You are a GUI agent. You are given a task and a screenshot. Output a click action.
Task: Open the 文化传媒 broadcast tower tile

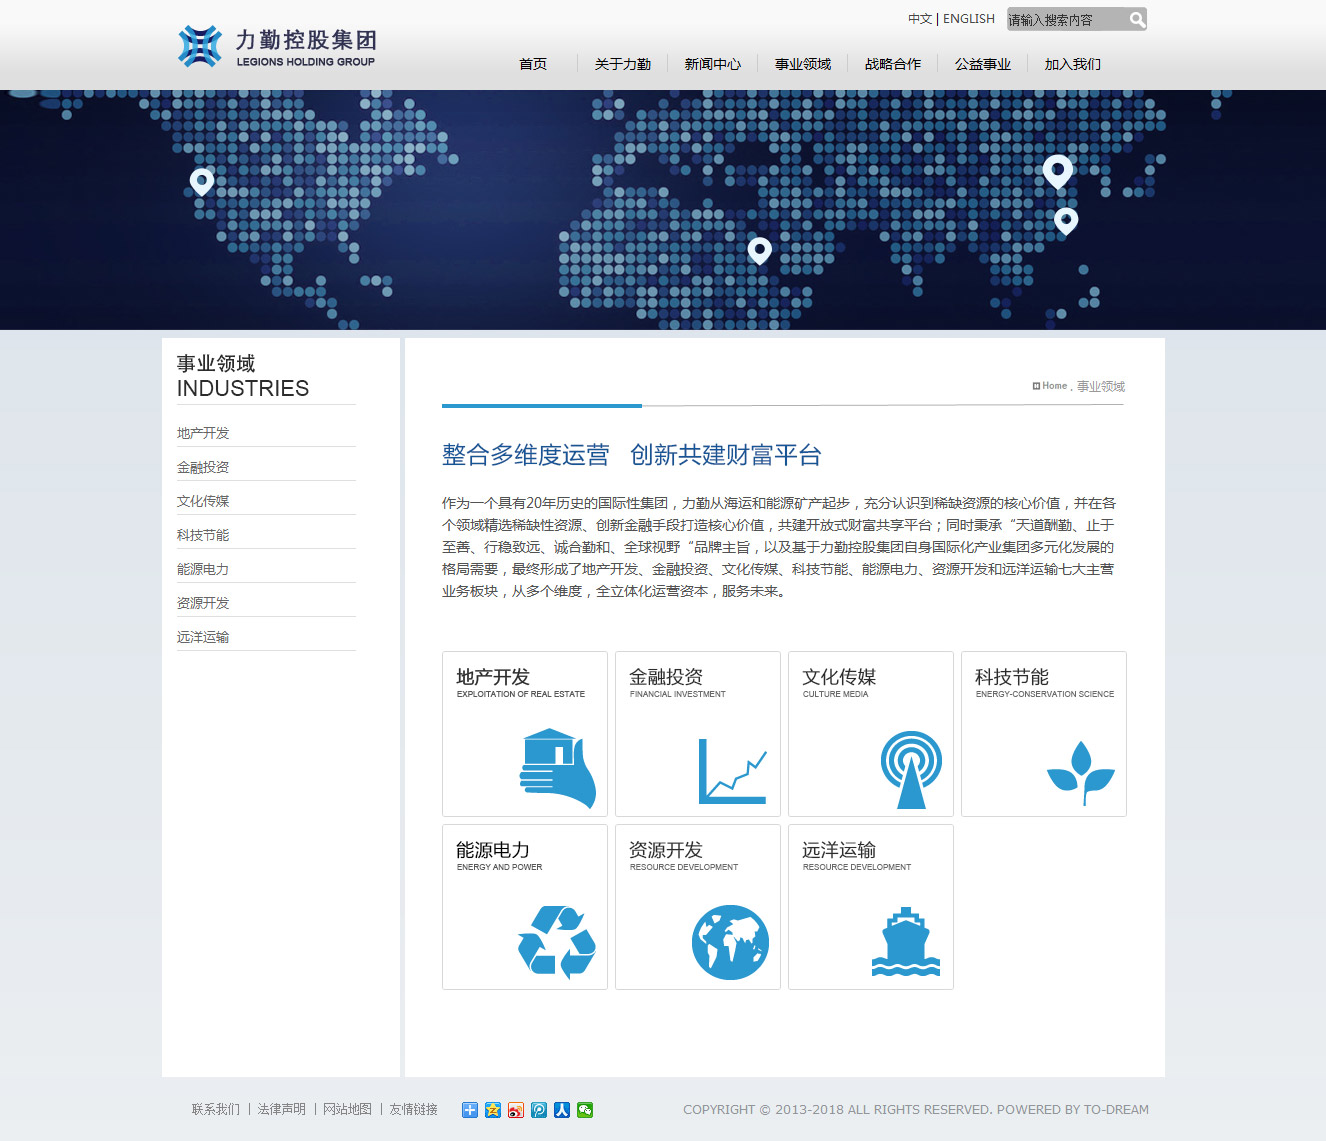870,734
